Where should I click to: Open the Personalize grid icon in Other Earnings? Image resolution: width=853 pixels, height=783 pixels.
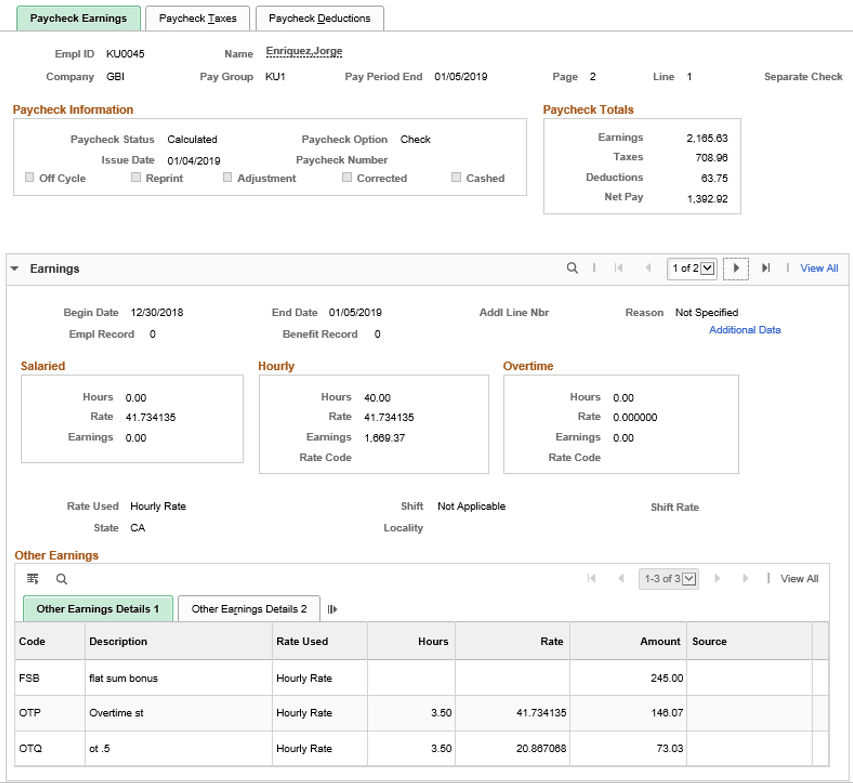point(32,578)
